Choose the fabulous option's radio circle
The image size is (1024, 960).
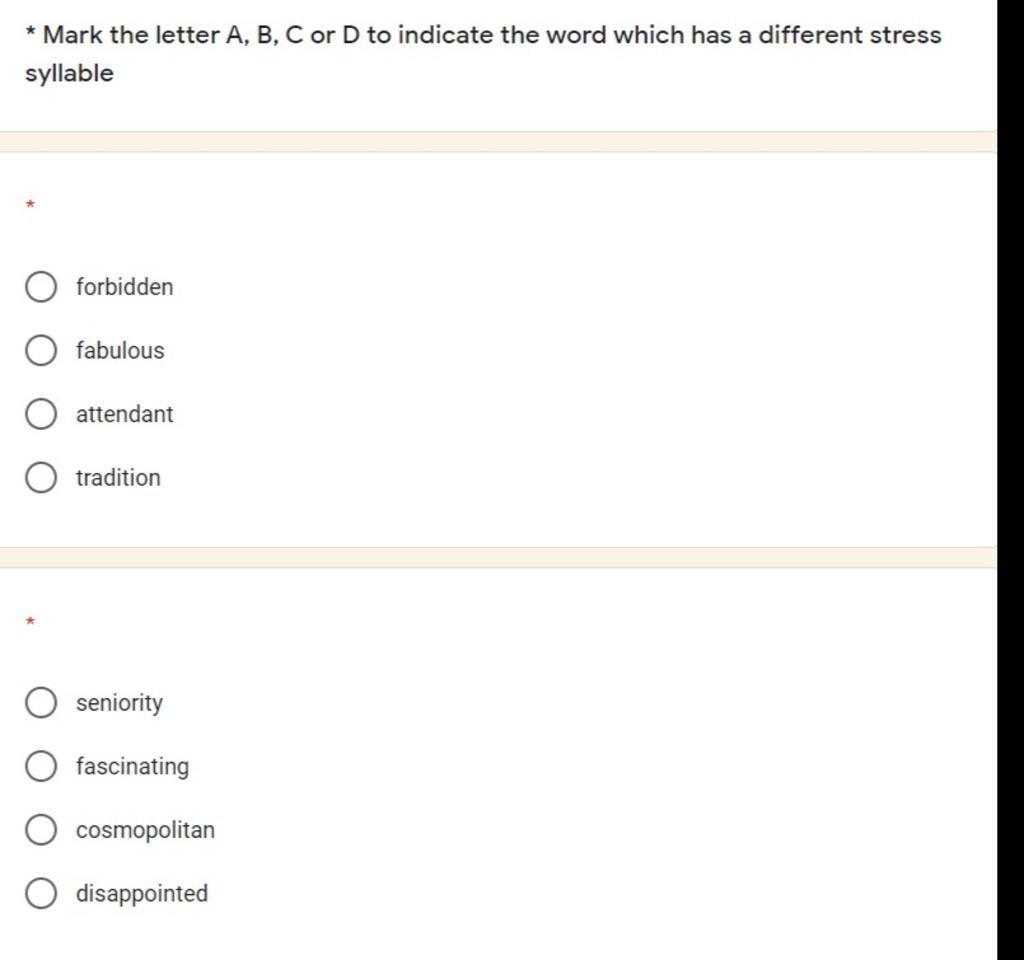pos(40,350)
